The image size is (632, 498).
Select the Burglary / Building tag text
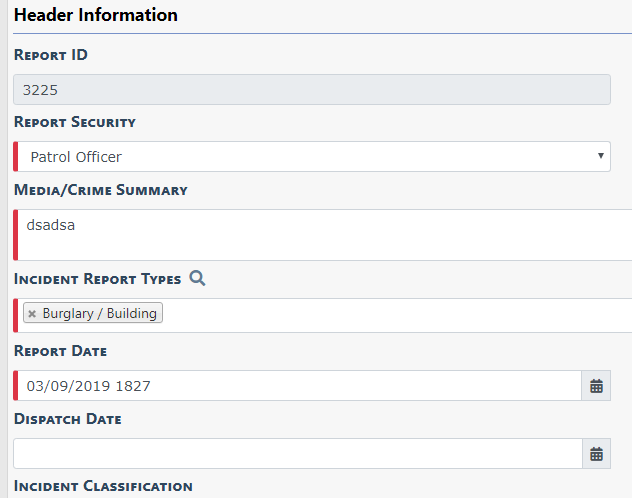pyautogui.click(x=99, y=314)
